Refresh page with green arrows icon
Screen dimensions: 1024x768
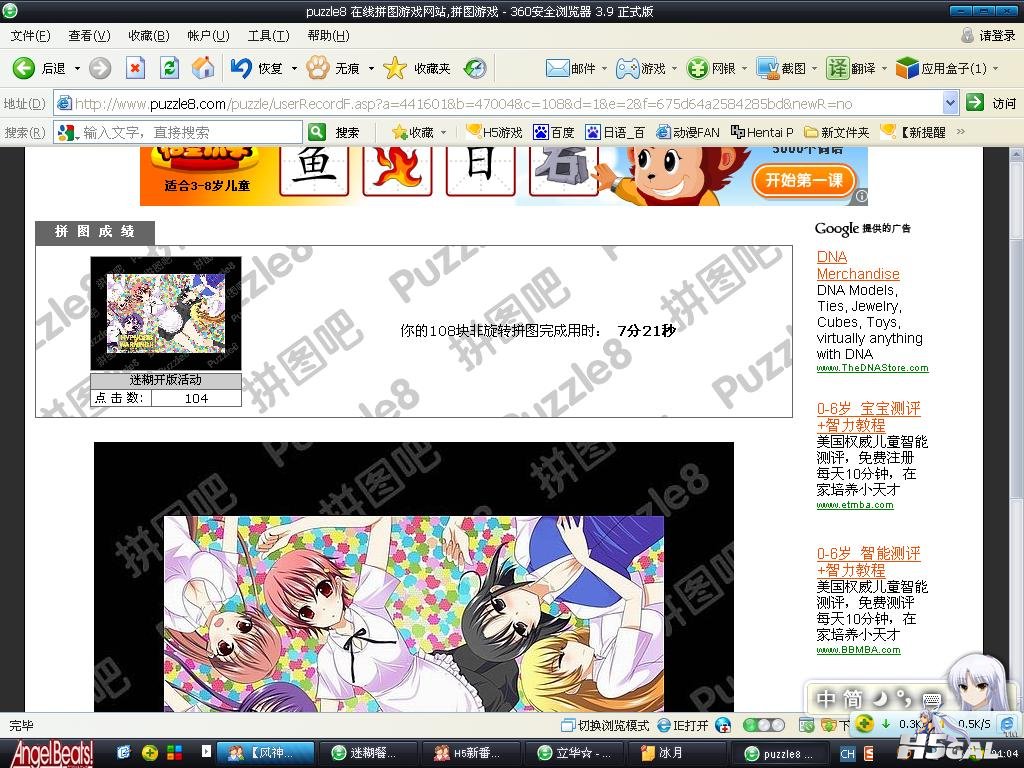tap(170, 68)
